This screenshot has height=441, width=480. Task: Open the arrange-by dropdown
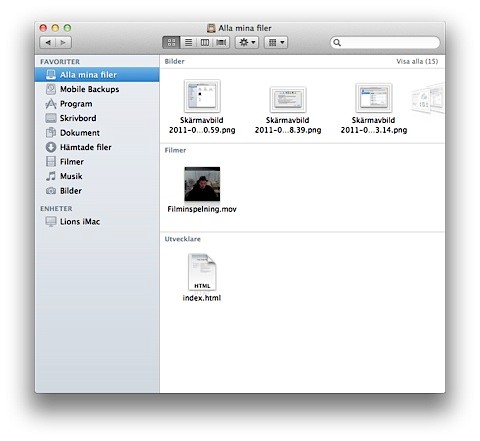tap(276, 42)
